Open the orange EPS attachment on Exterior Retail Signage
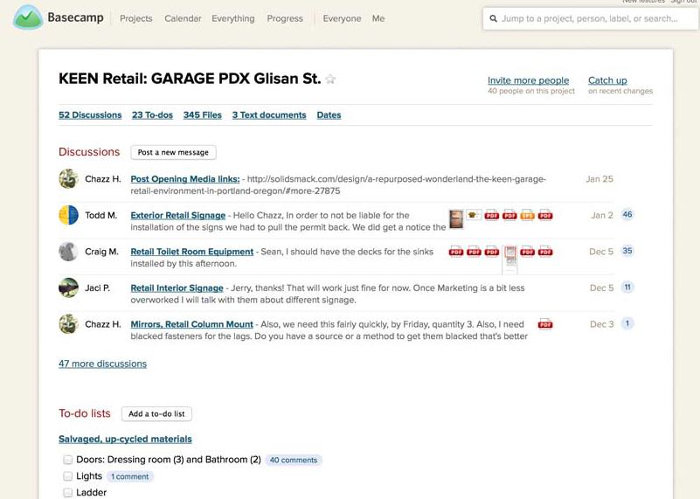700x499 pixels. pos(526,215)
